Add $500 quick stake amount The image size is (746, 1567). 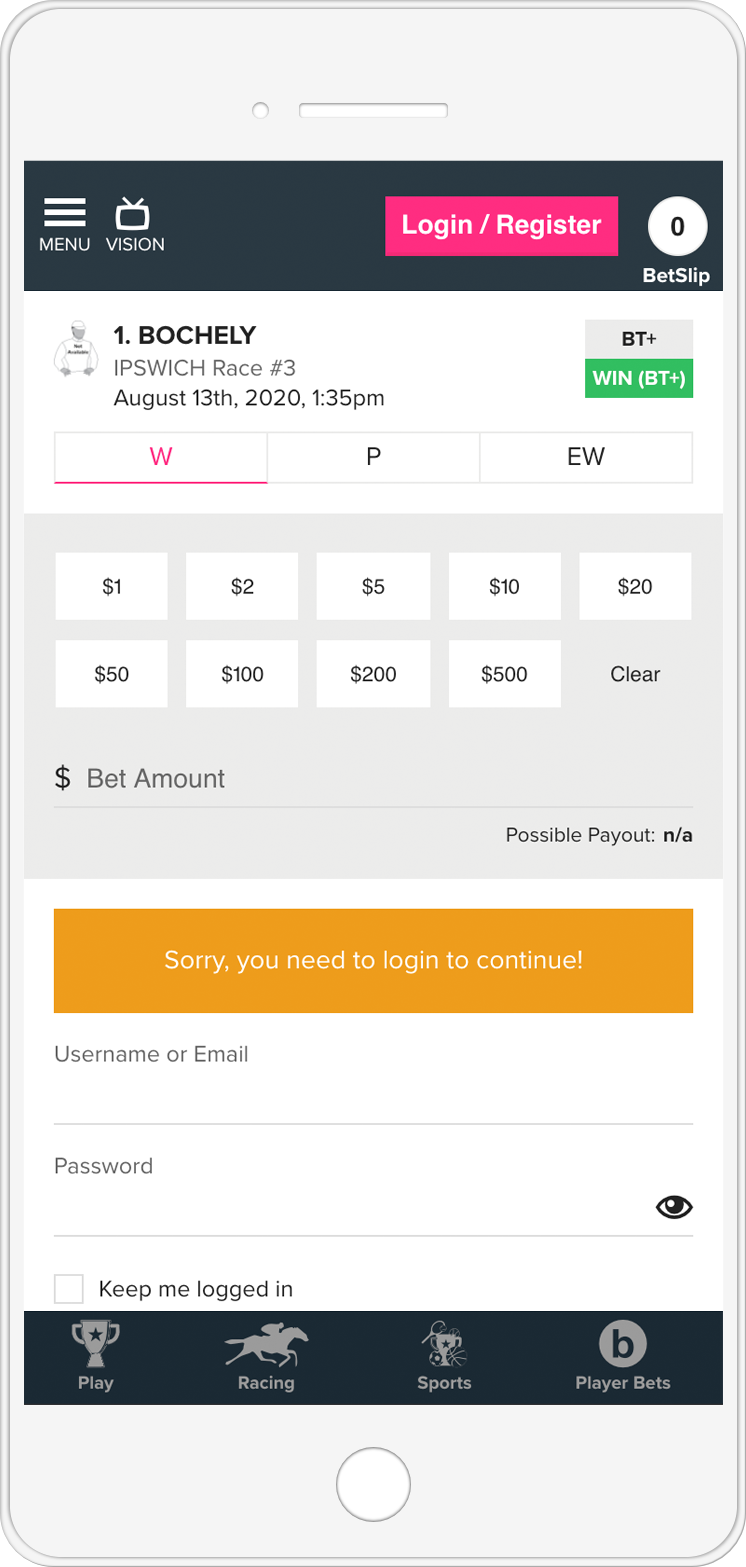tap(504, 674)
